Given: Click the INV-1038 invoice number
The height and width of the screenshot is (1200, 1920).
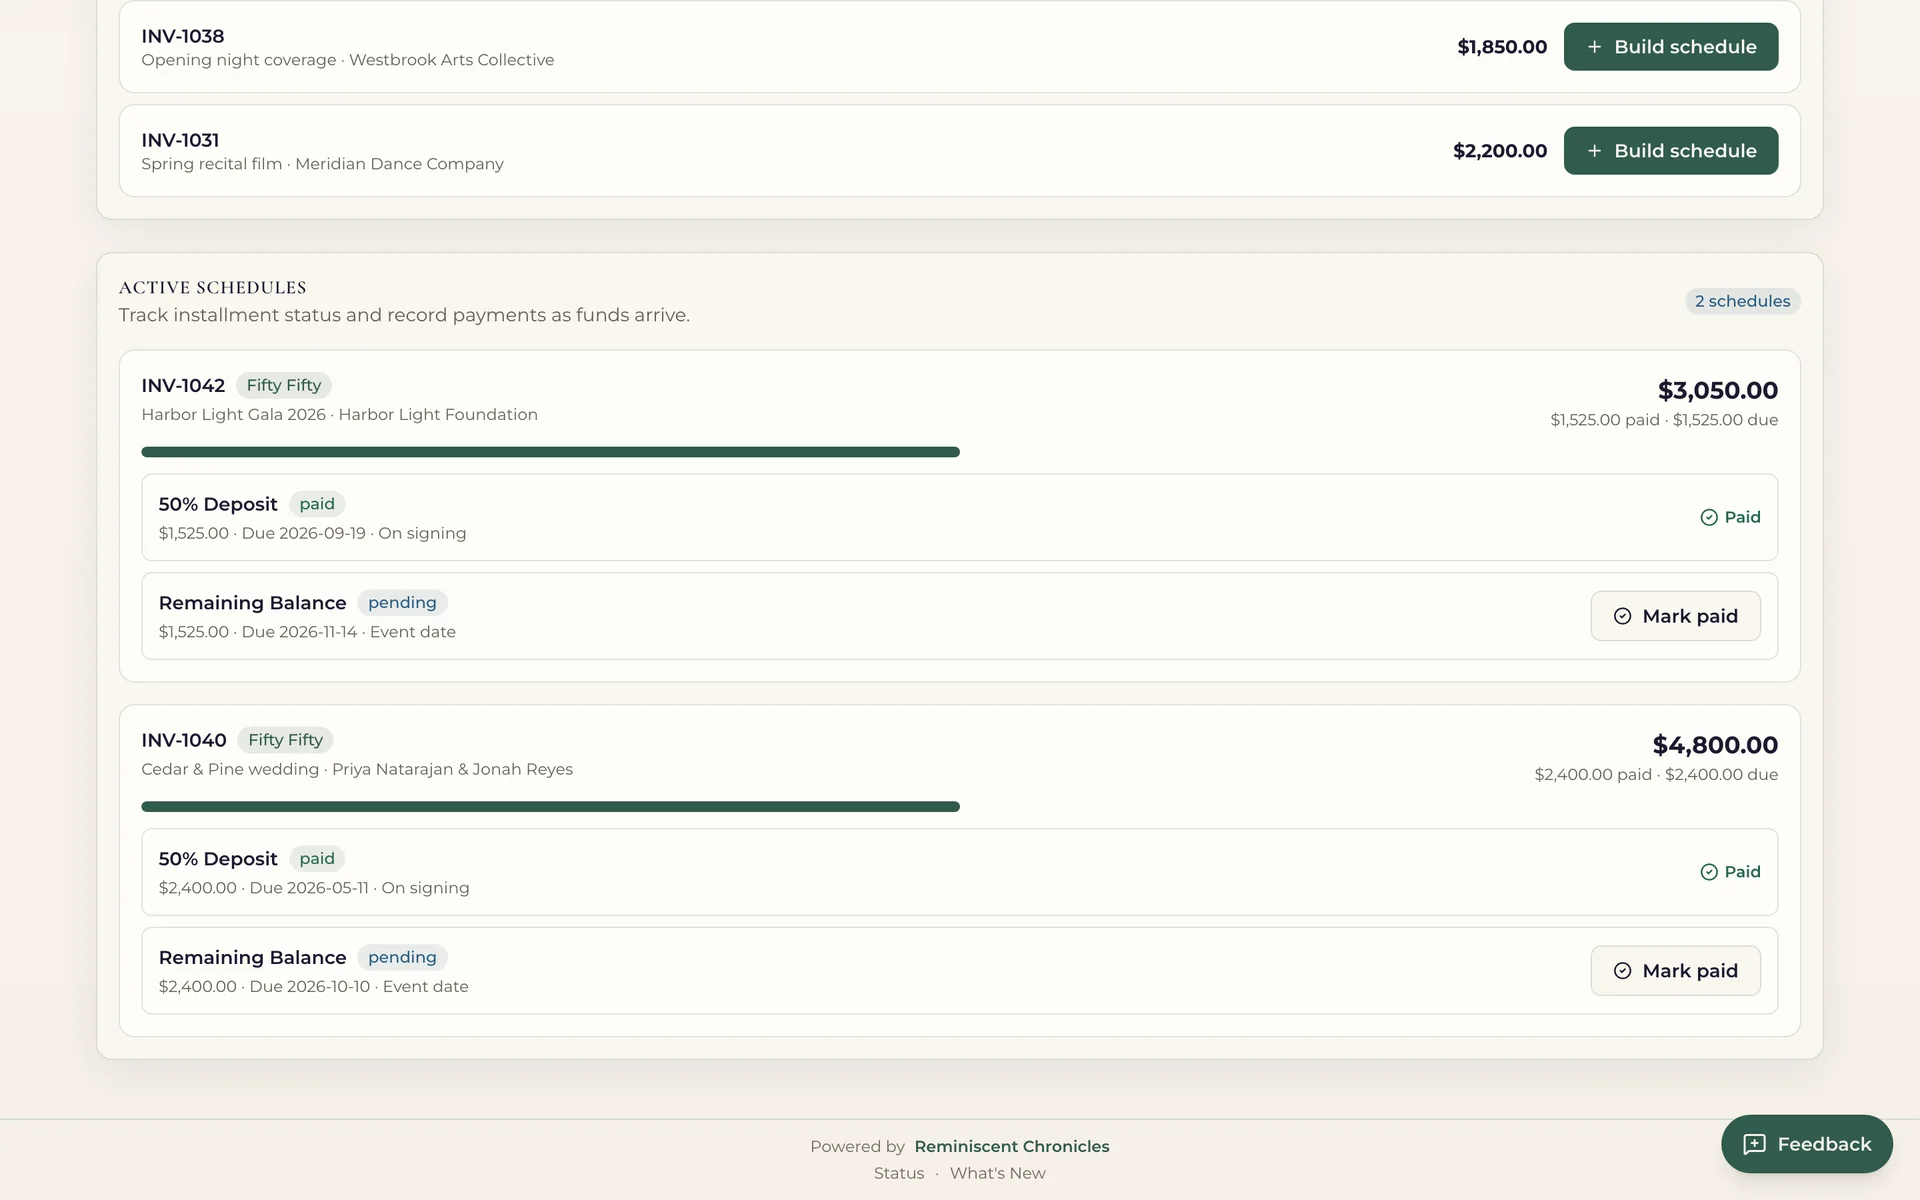Looking at the screenshot, I should 183,36.
